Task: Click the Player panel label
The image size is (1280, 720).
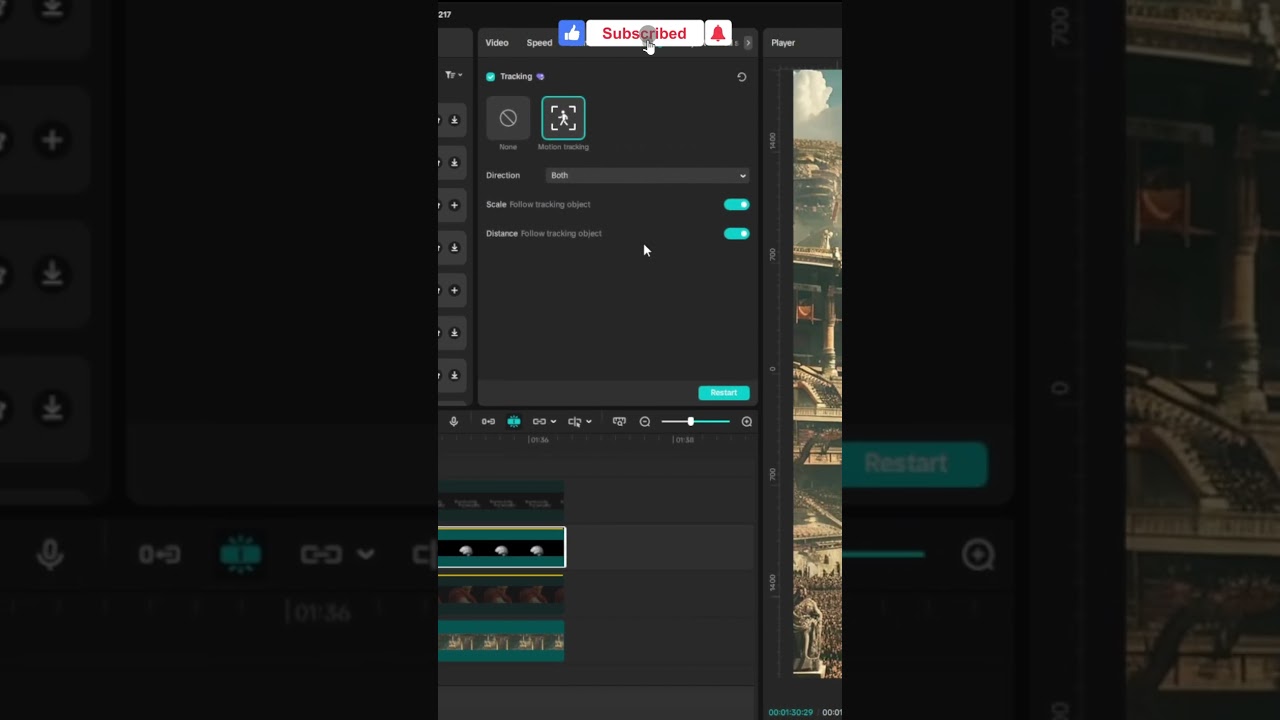Action: coord(783,43)
